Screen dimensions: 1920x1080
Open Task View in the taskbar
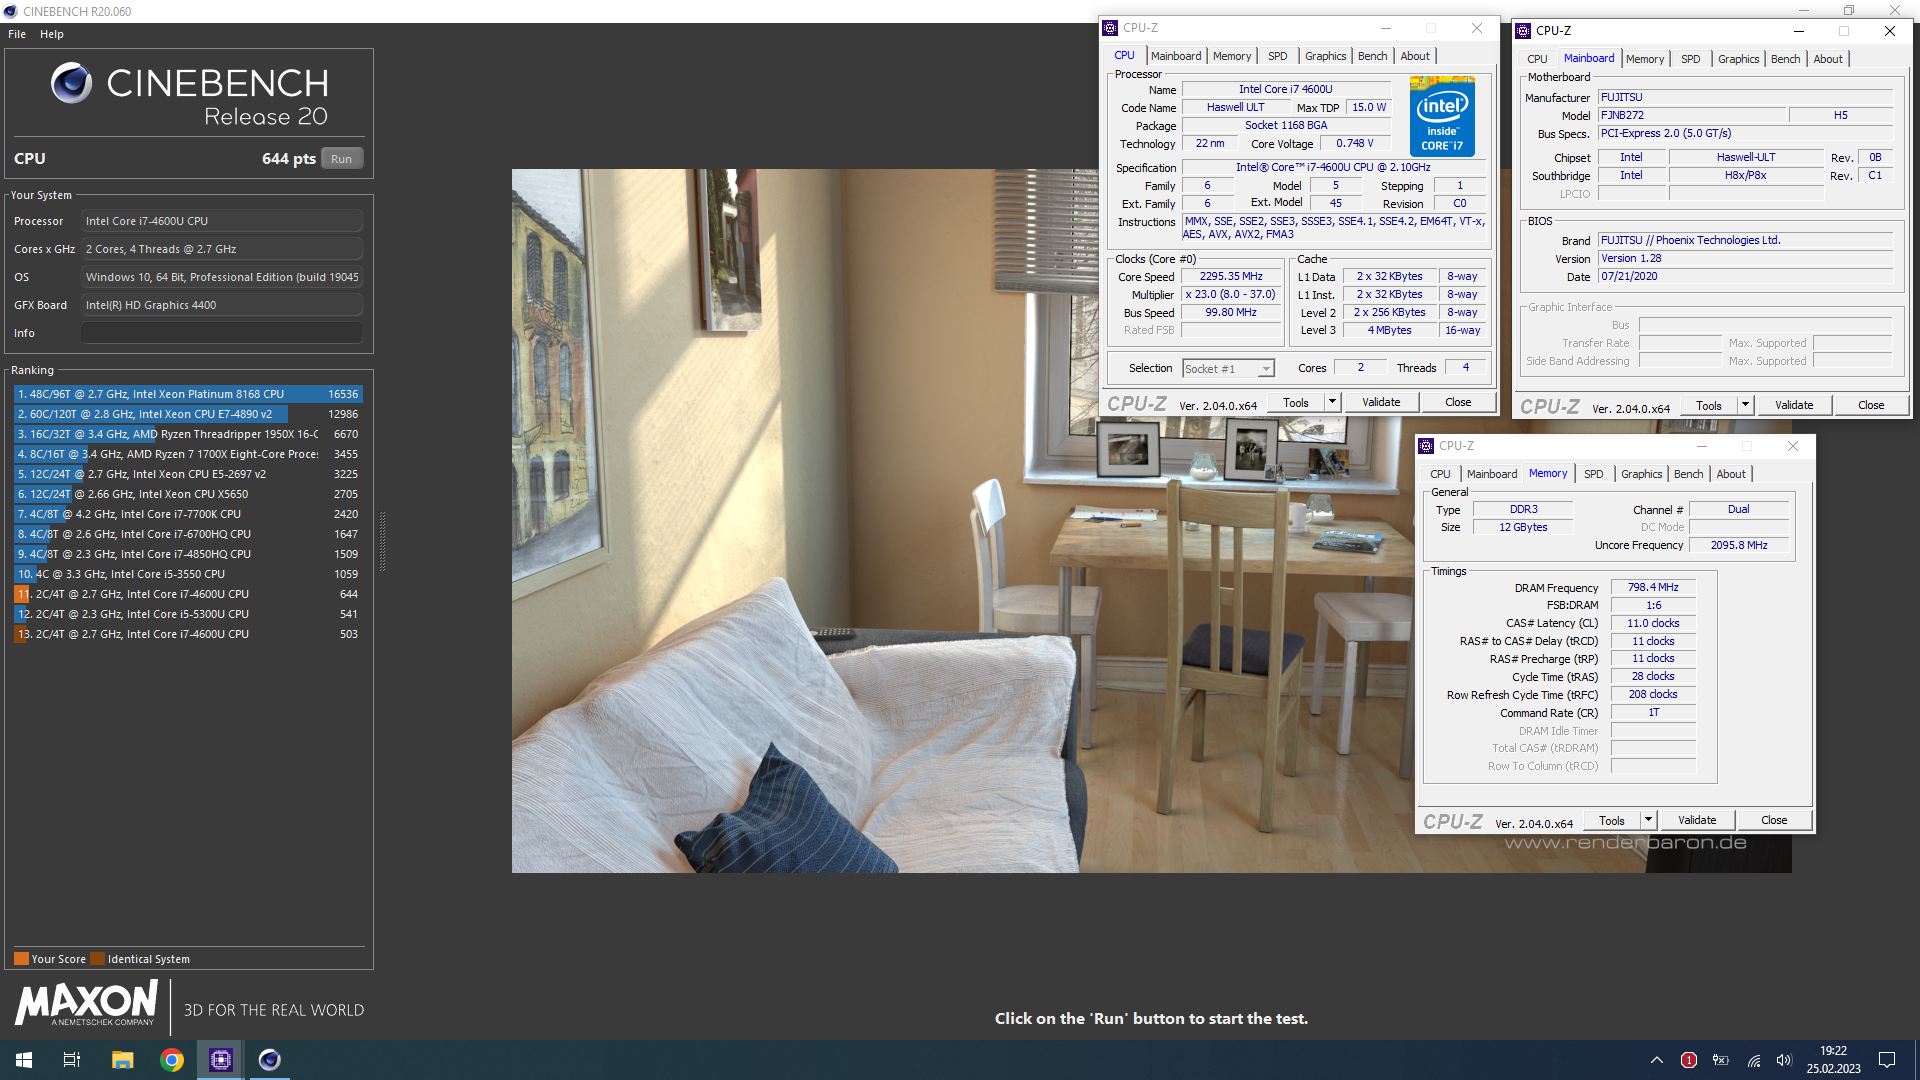72,1060
